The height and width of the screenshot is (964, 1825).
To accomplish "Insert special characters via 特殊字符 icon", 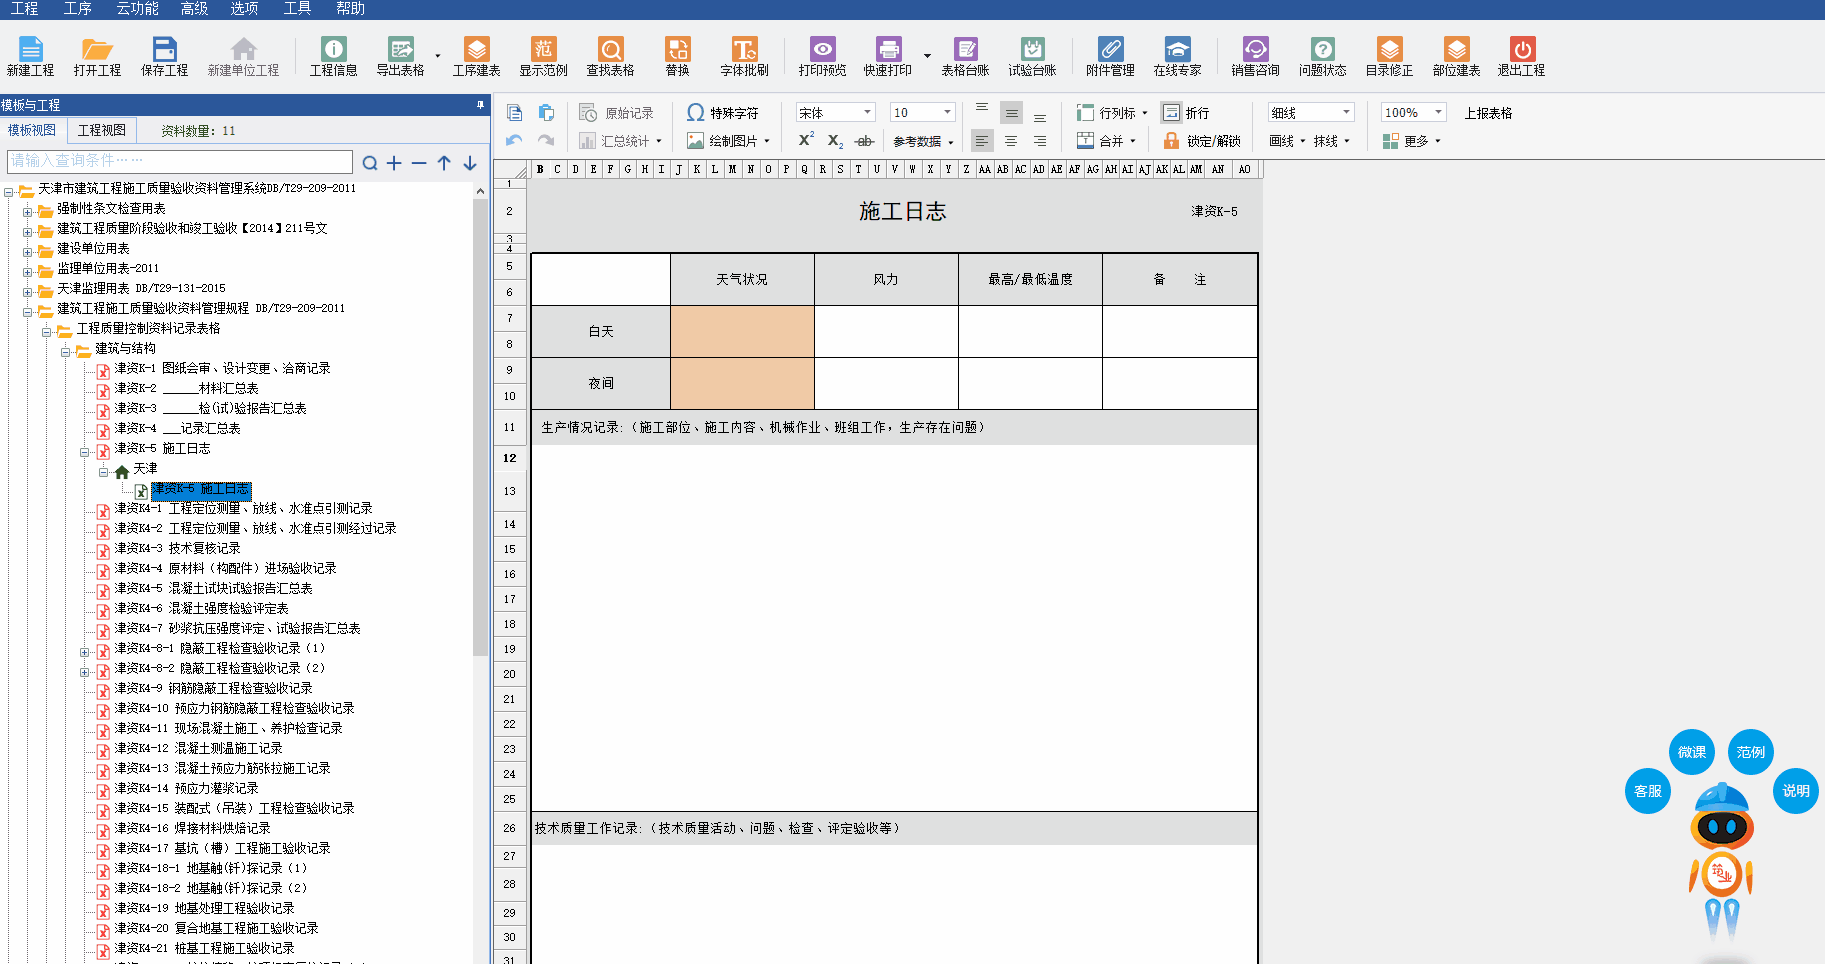I will 696,113.
